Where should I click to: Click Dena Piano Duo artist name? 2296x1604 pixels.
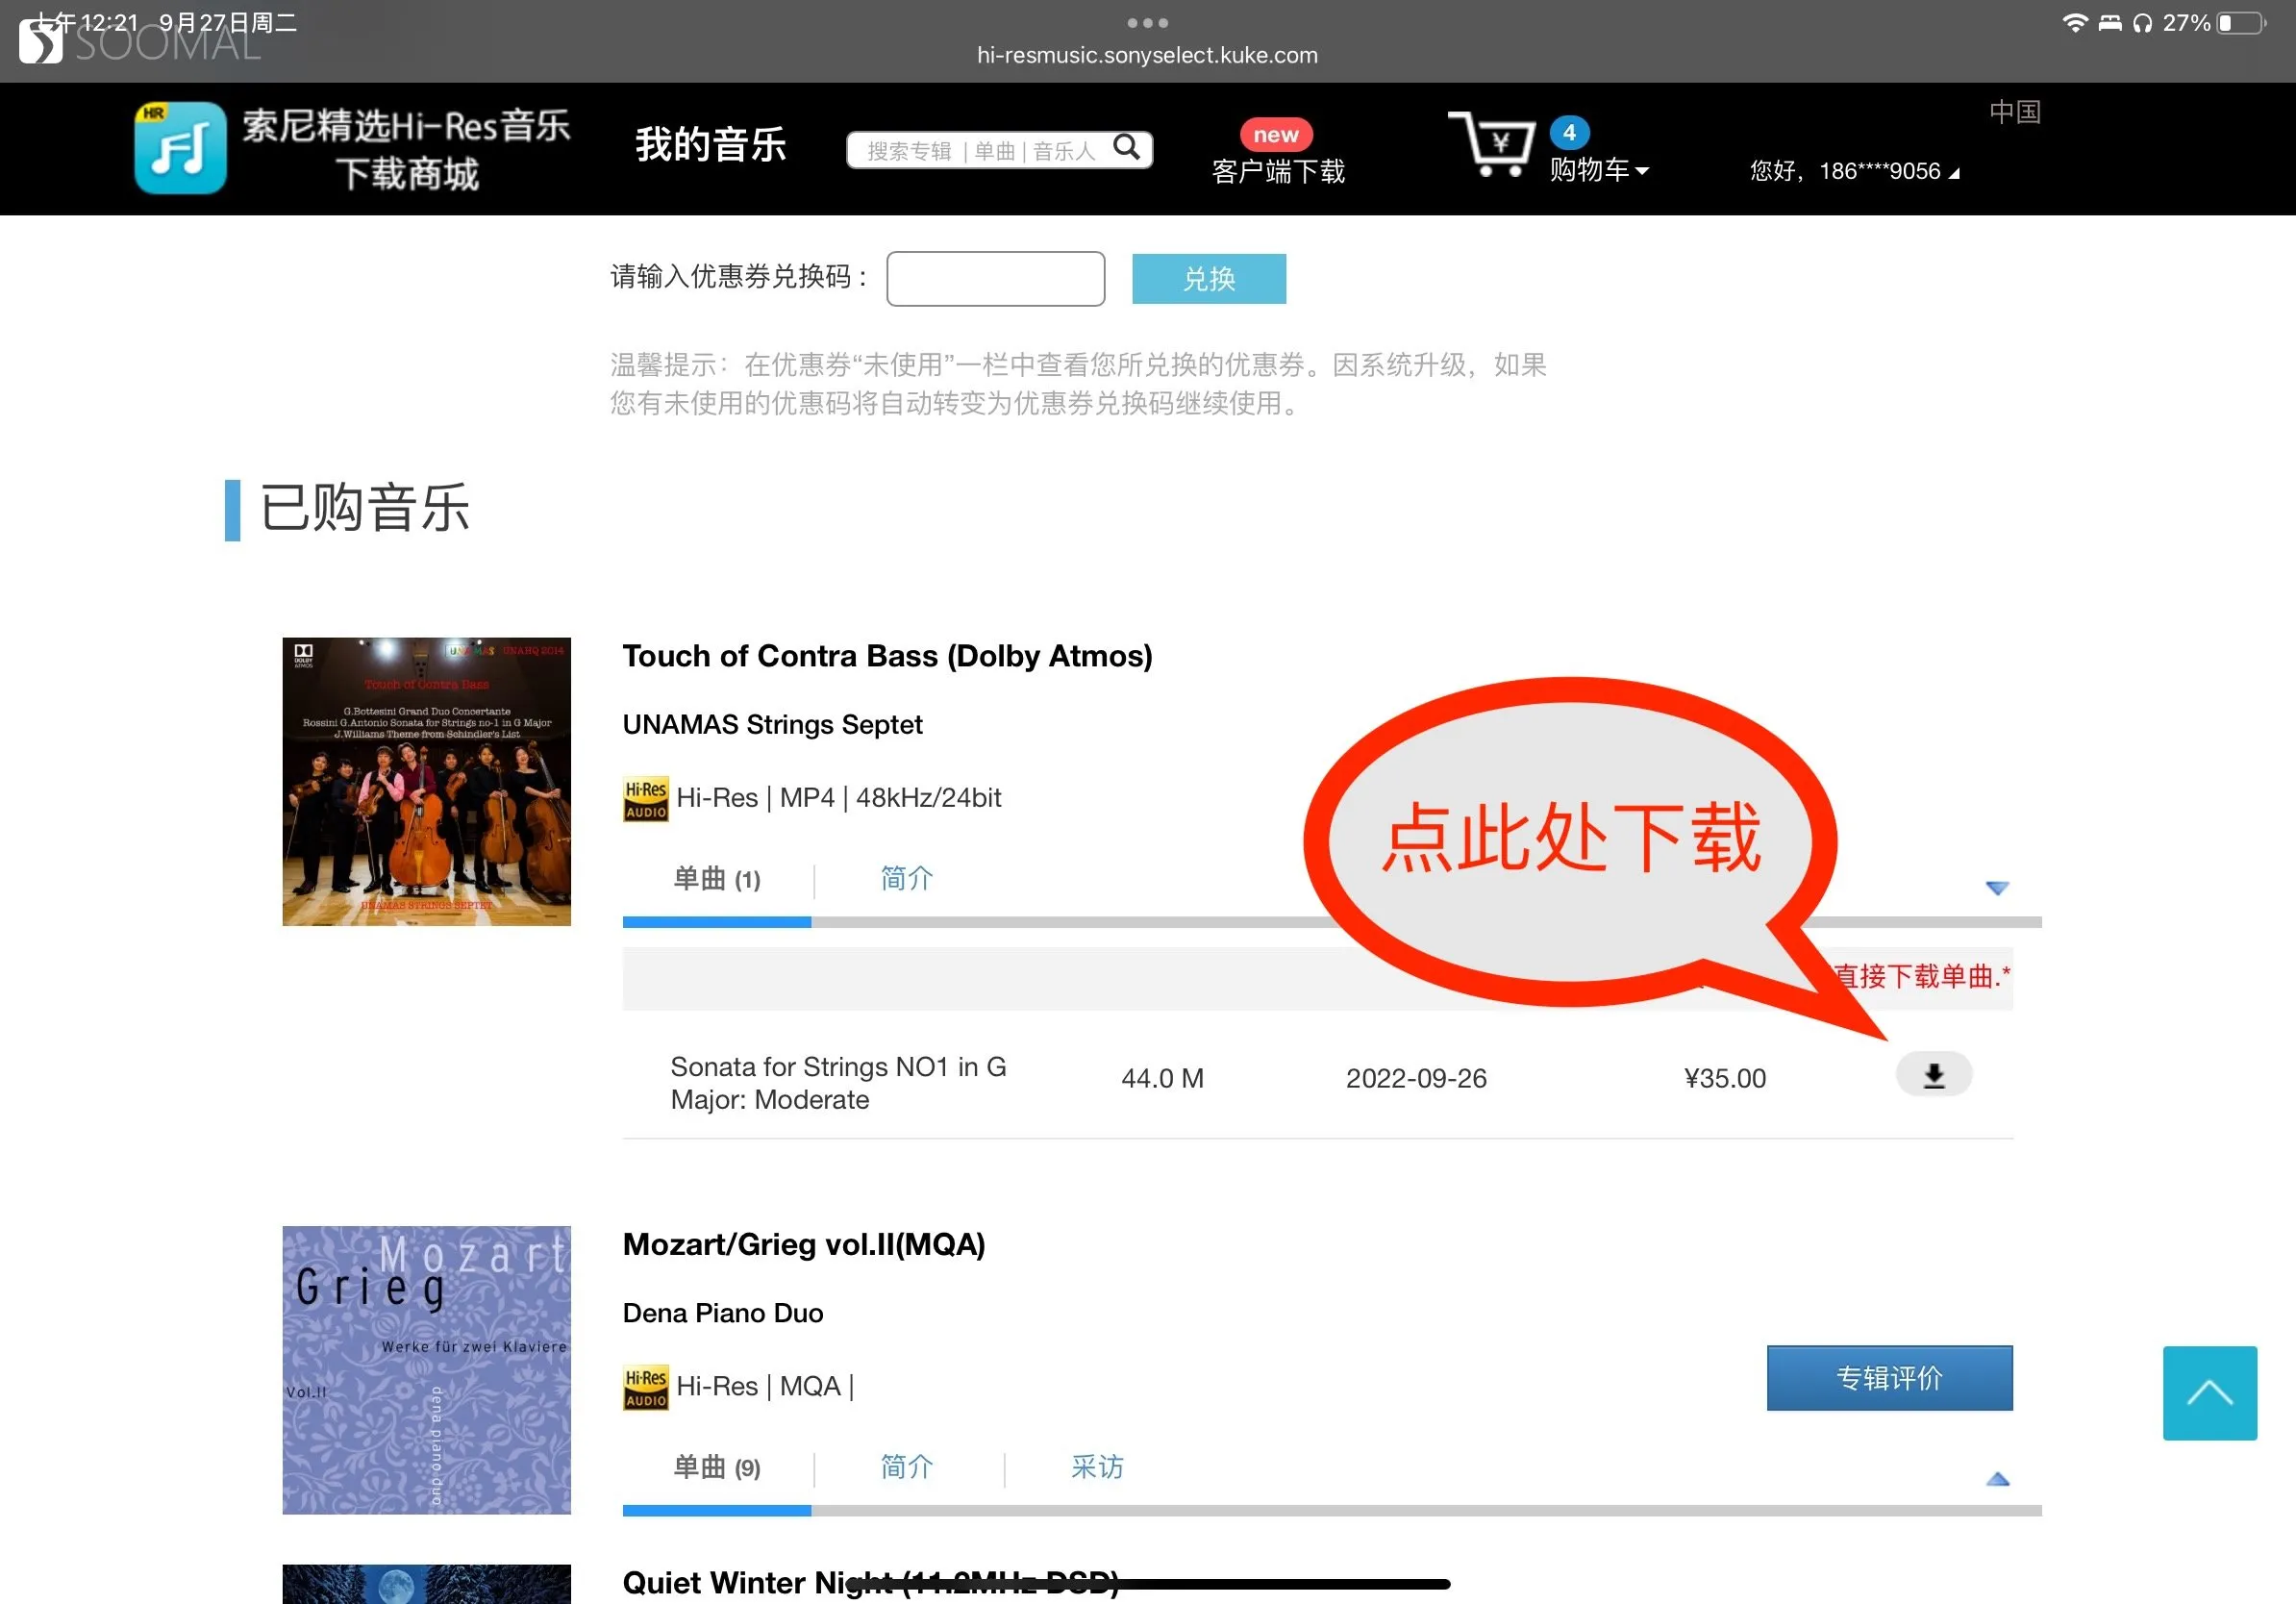[x=723, y=1313]
